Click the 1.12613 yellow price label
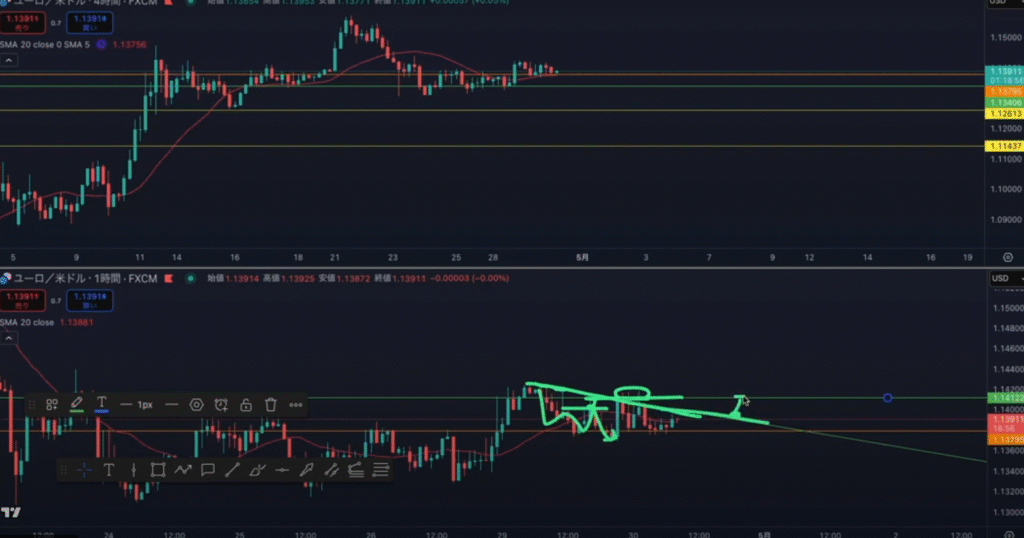The image size is (1024, 538). 1004,114
